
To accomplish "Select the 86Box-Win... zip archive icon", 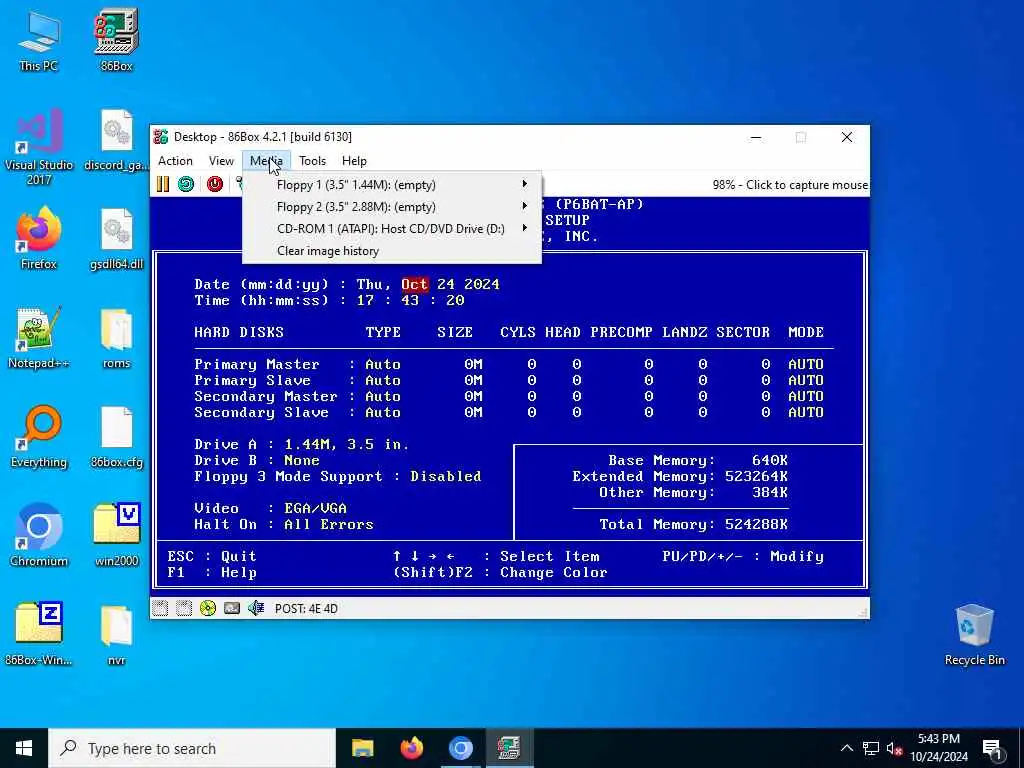I will tap(39, 634).
